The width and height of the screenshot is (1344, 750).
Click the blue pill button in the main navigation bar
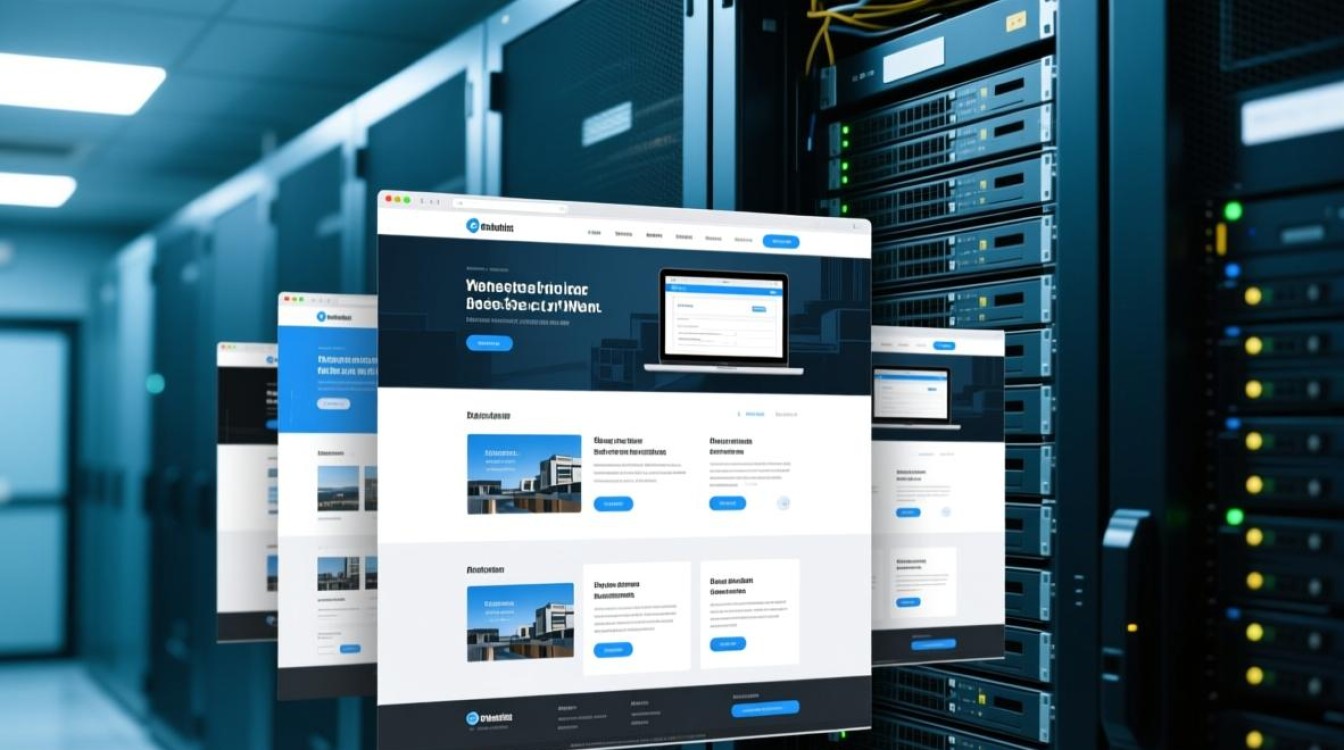tap(780, 241)
